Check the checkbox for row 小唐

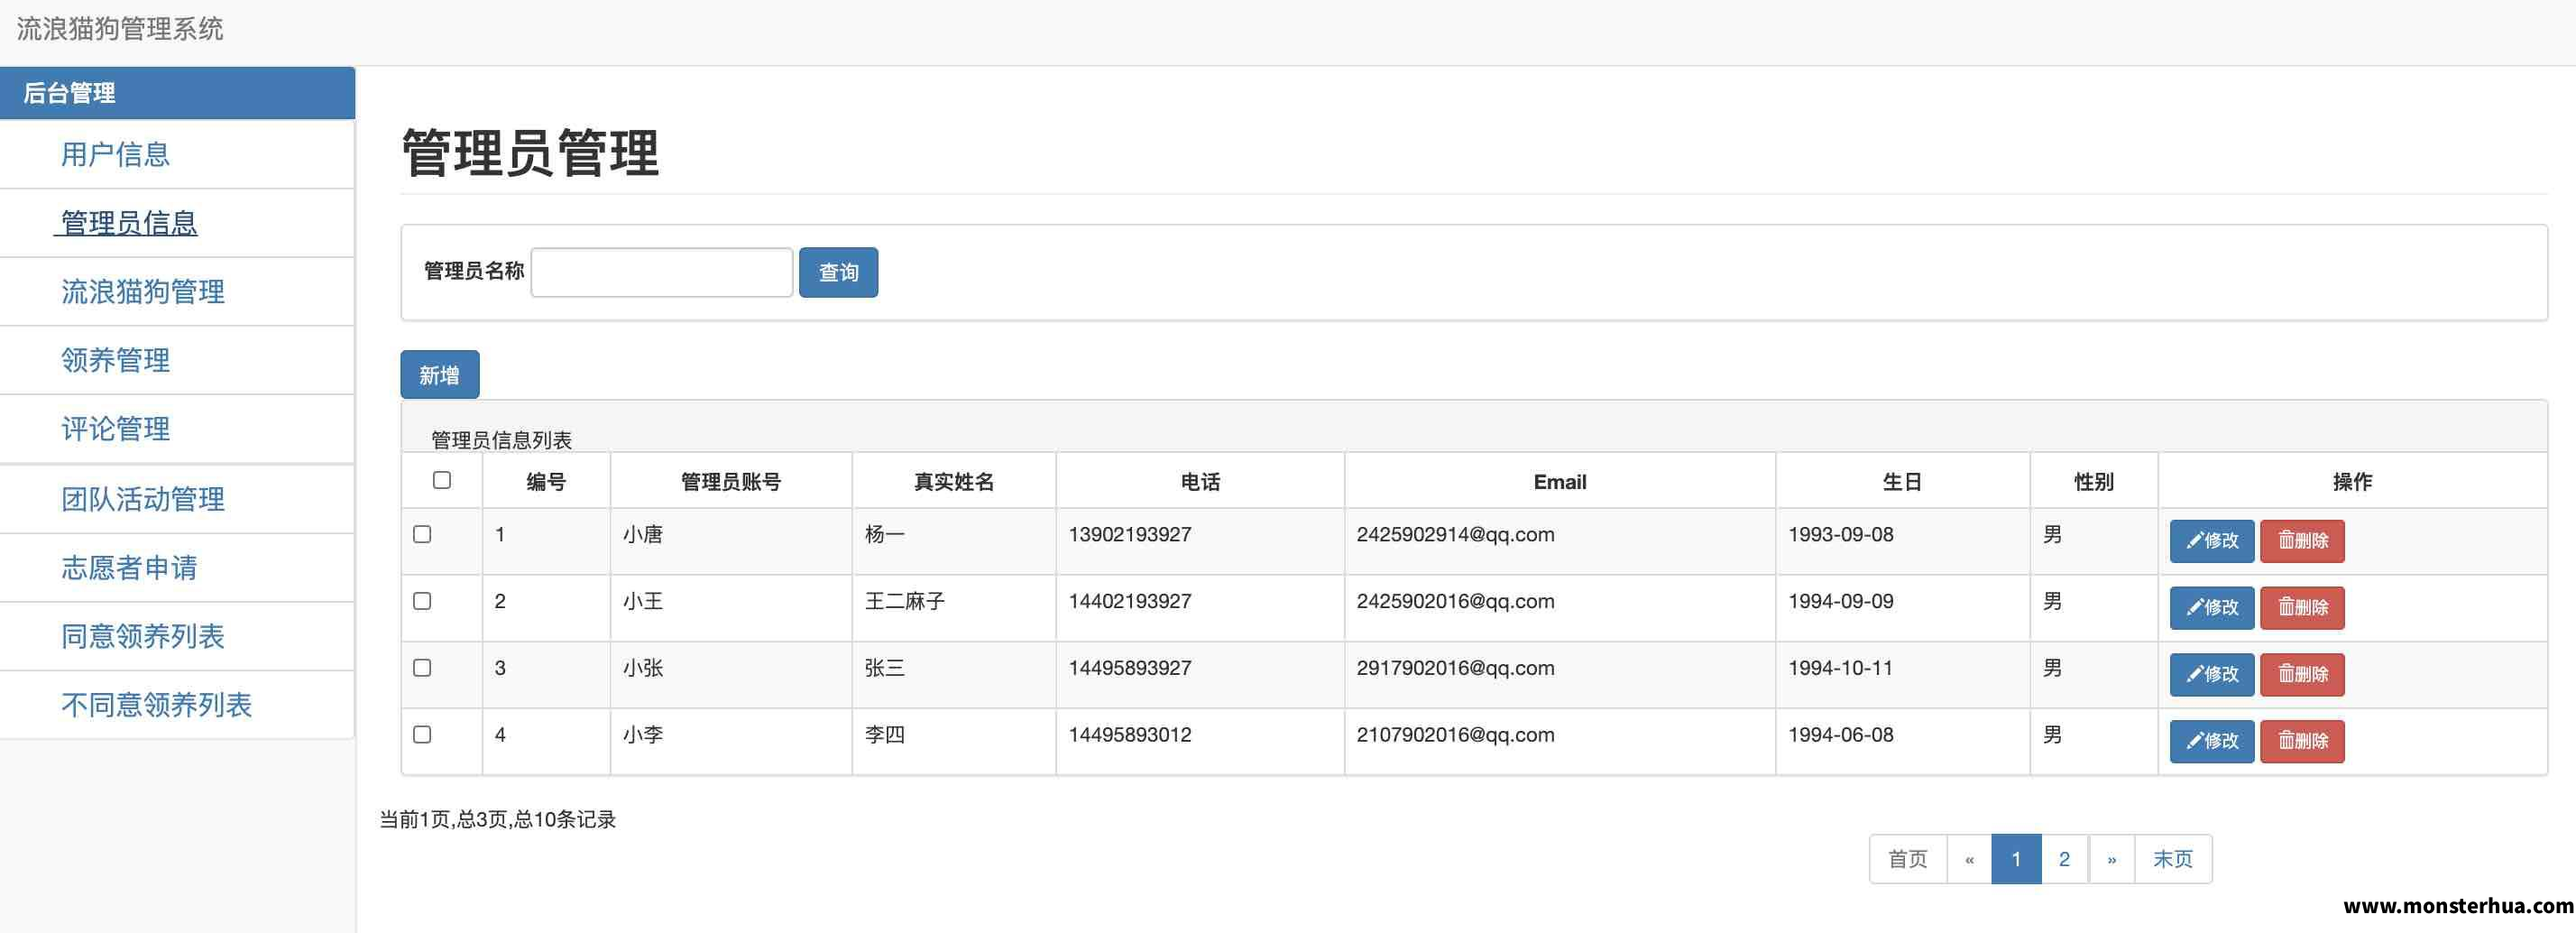[422, 534]
